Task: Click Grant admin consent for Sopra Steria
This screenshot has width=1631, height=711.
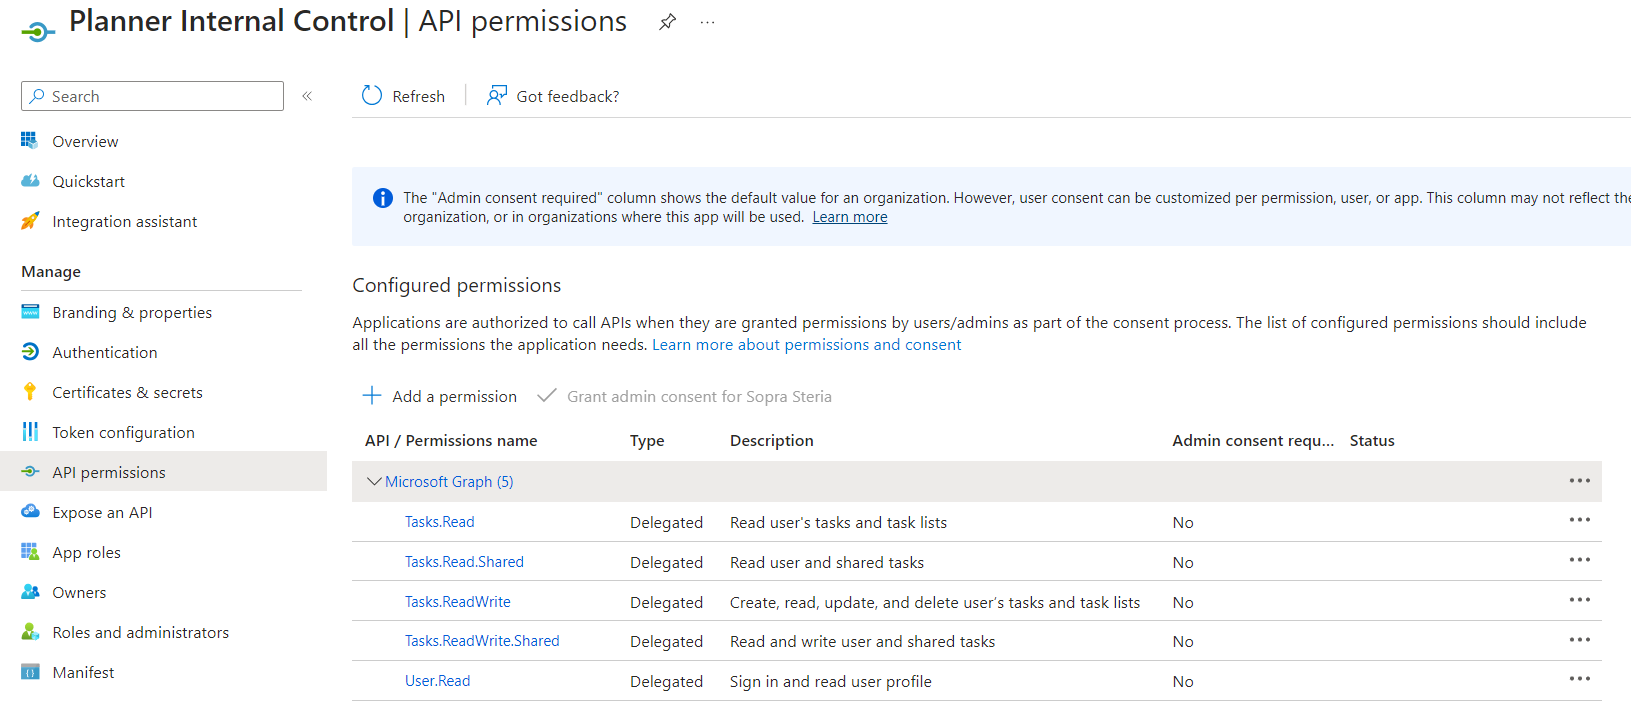Action: [x=684, y=396]
